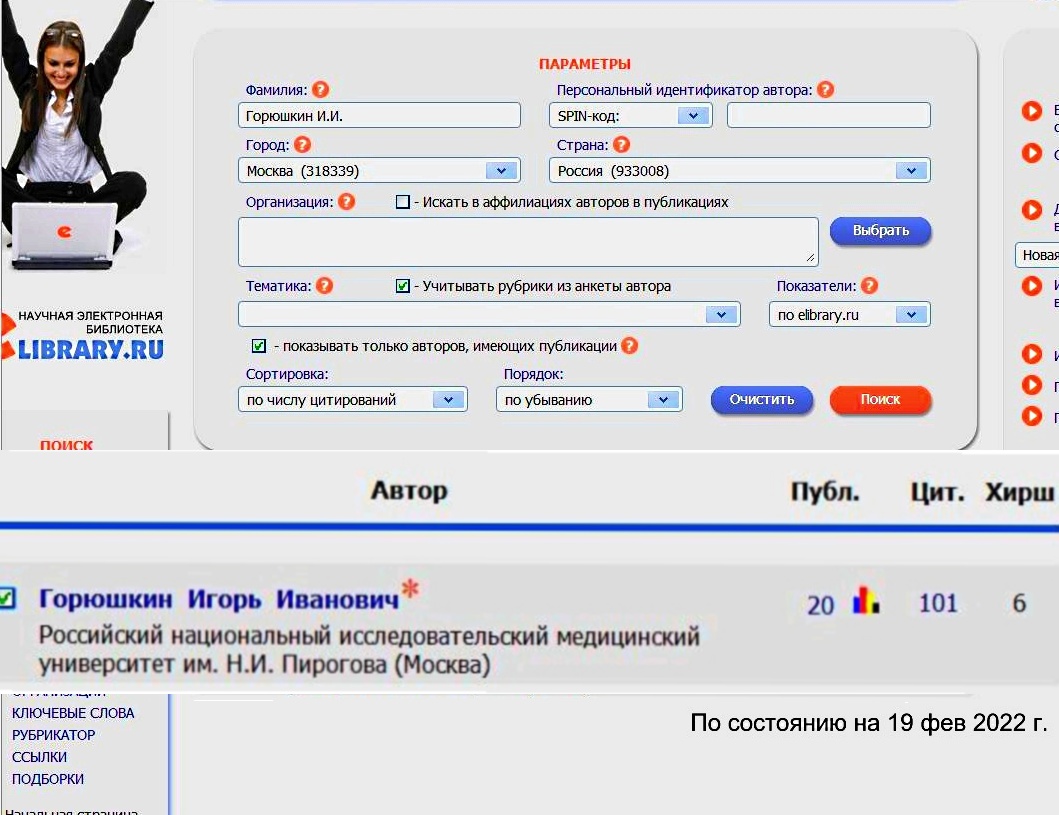Open Сортировка dropdown by citation count

448,400
